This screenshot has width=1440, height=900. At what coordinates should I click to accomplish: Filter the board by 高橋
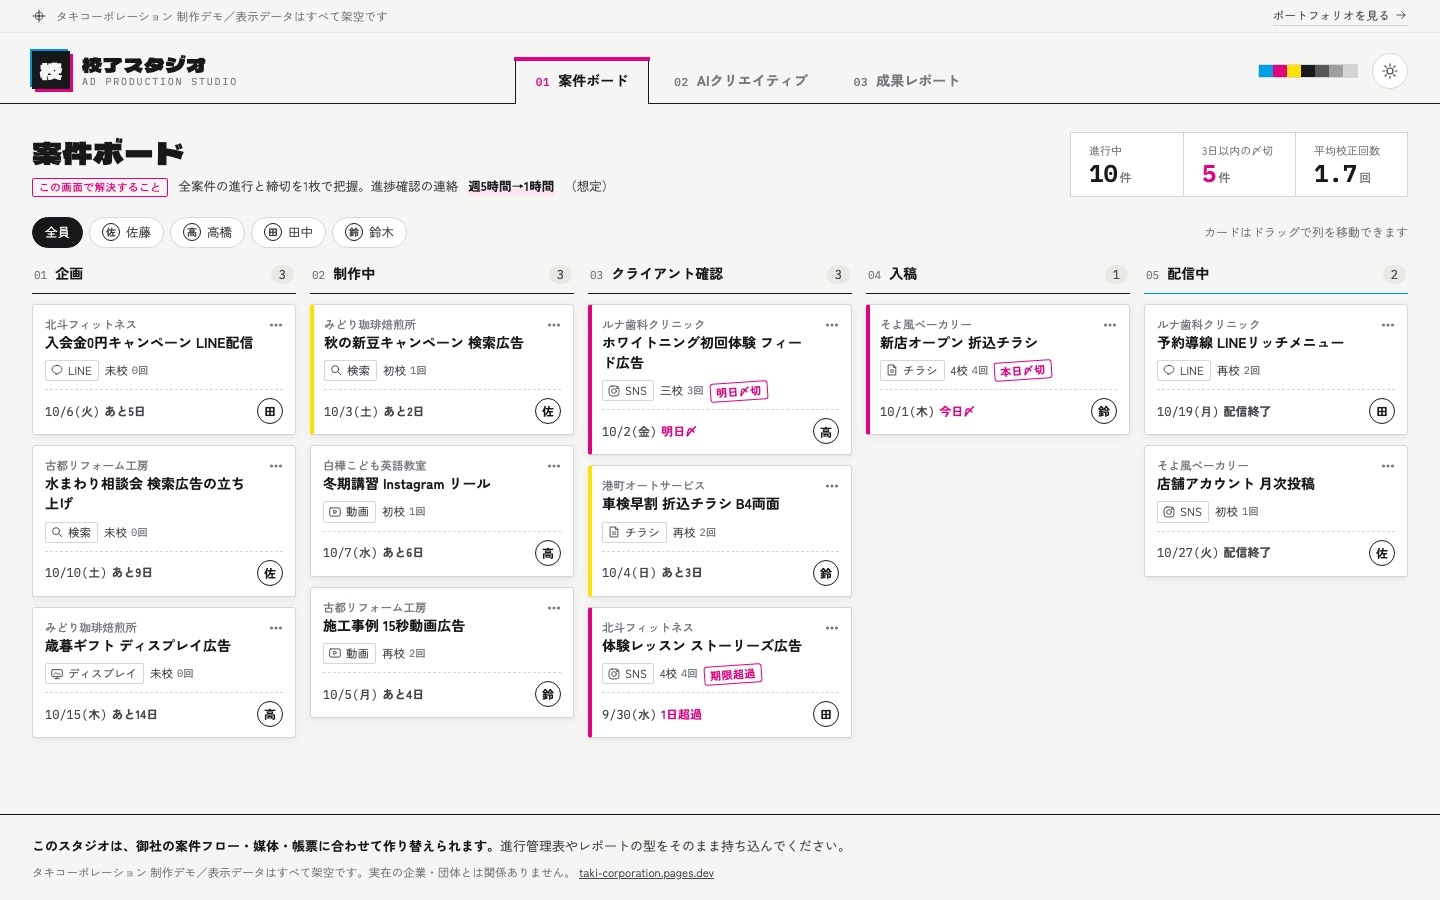click(x=208, y=233)
